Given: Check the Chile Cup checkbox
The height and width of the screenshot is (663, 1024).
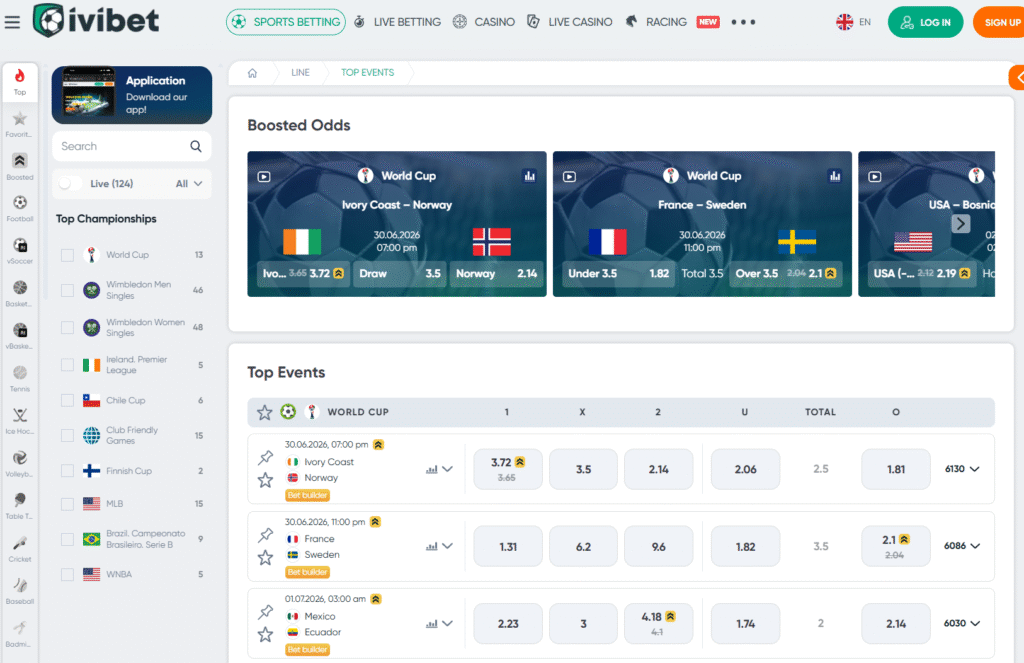Looking at the screenshot, I should (x=67, y=400).
